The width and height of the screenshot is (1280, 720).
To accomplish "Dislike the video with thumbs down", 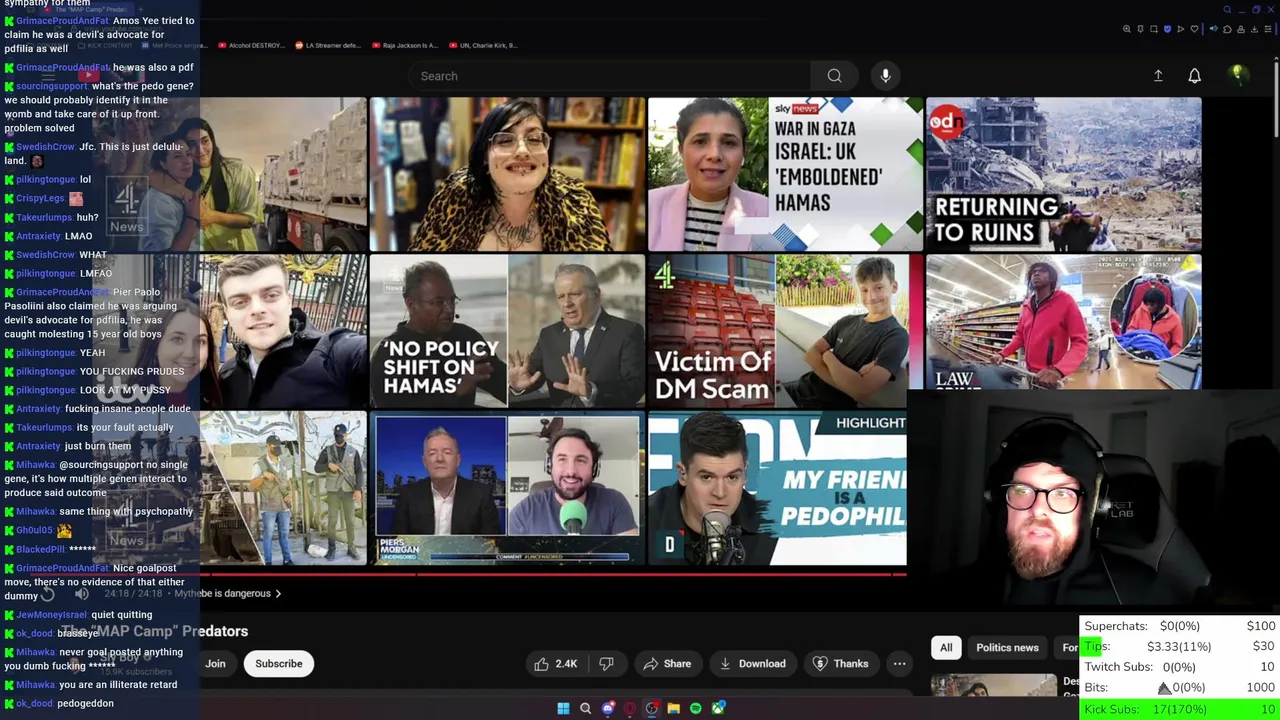I will pos(606,664).
